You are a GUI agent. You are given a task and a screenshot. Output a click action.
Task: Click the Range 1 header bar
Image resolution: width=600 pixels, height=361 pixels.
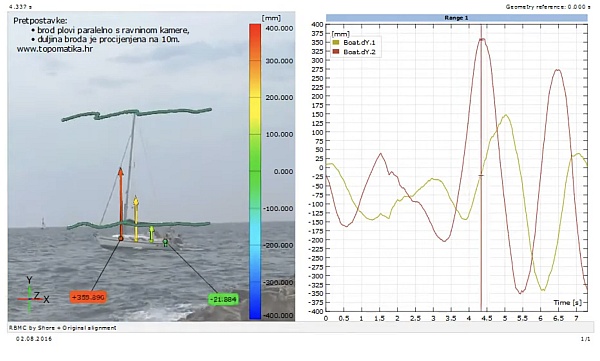click(457, 18)
